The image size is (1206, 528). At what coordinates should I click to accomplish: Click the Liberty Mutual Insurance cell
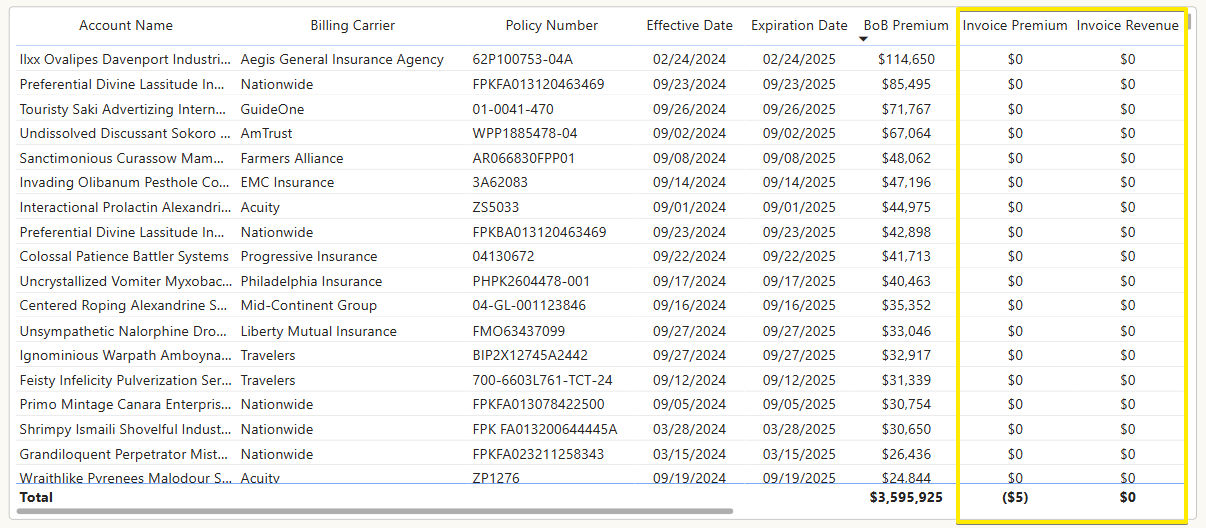pyautogui.click(x=319, y=331)
